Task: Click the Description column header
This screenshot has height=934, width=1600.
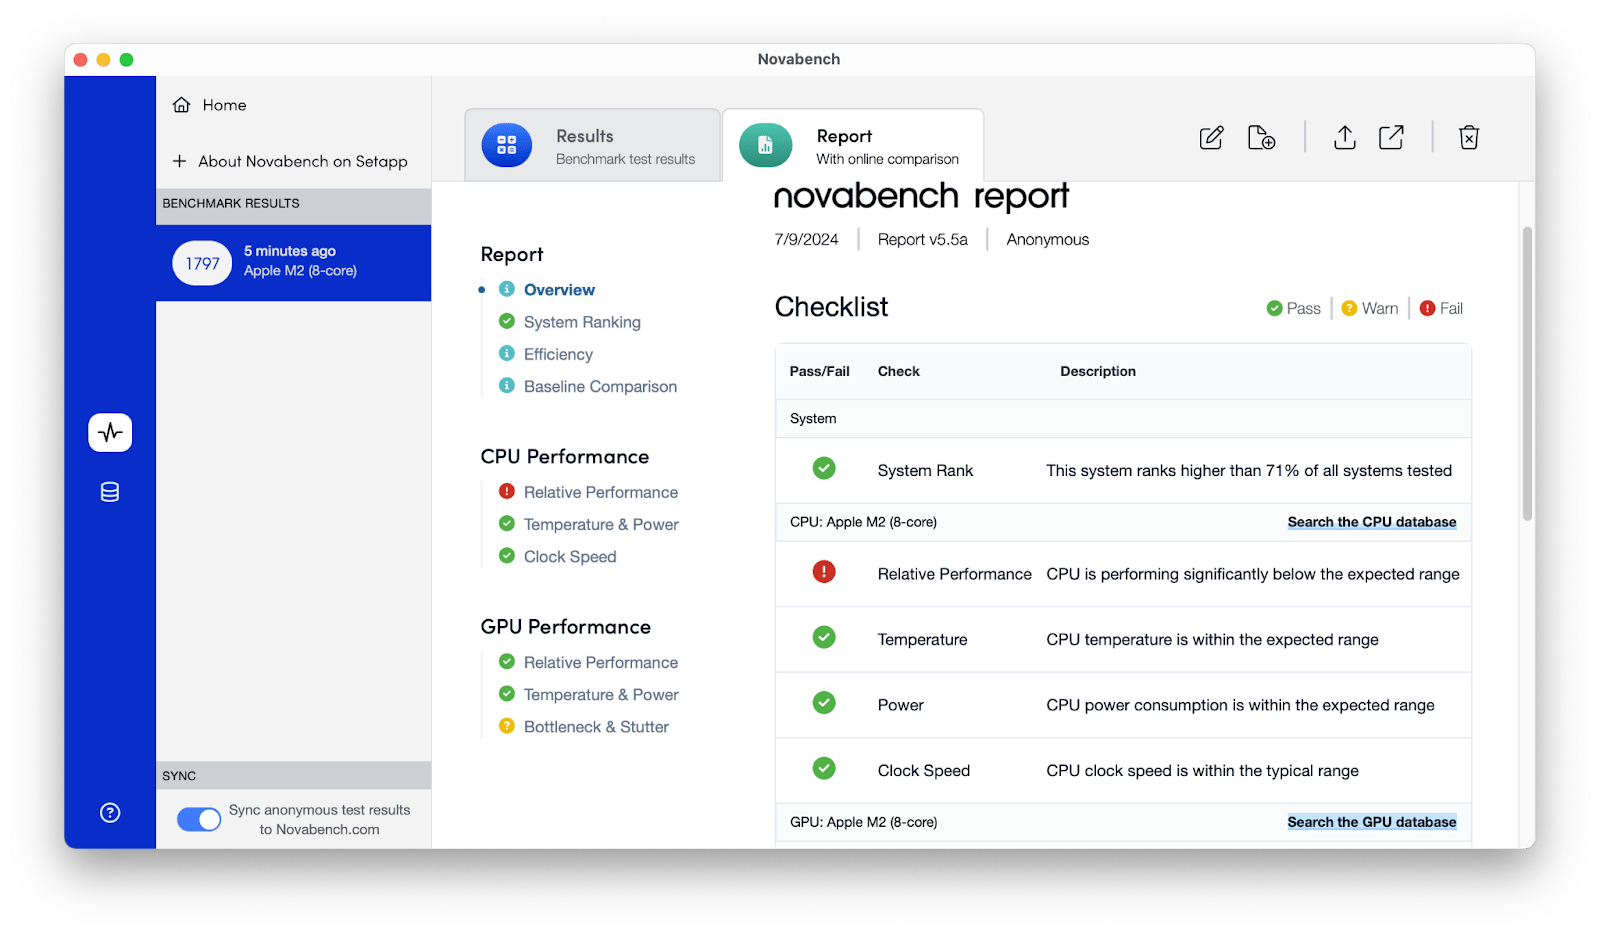Action: point(1098,371)
